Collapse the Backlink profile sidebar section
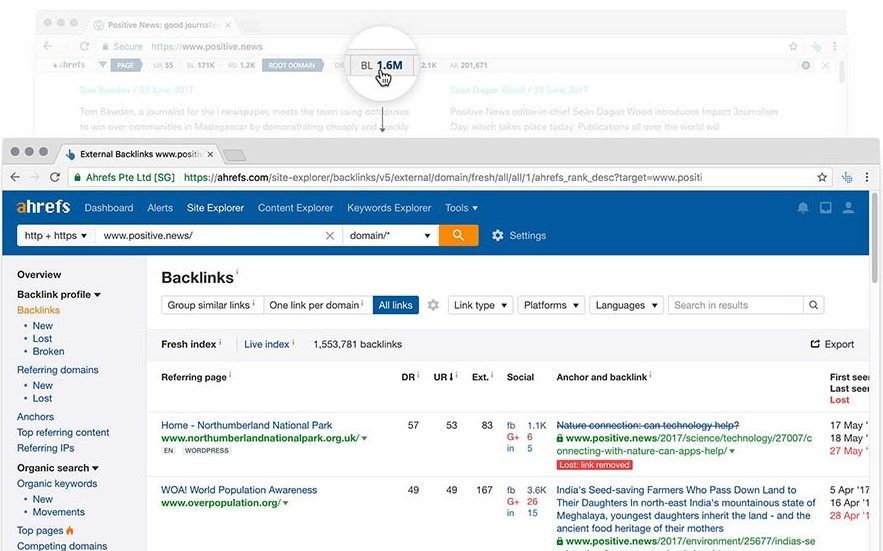This screenshot has height=551, width=883. 59,294
